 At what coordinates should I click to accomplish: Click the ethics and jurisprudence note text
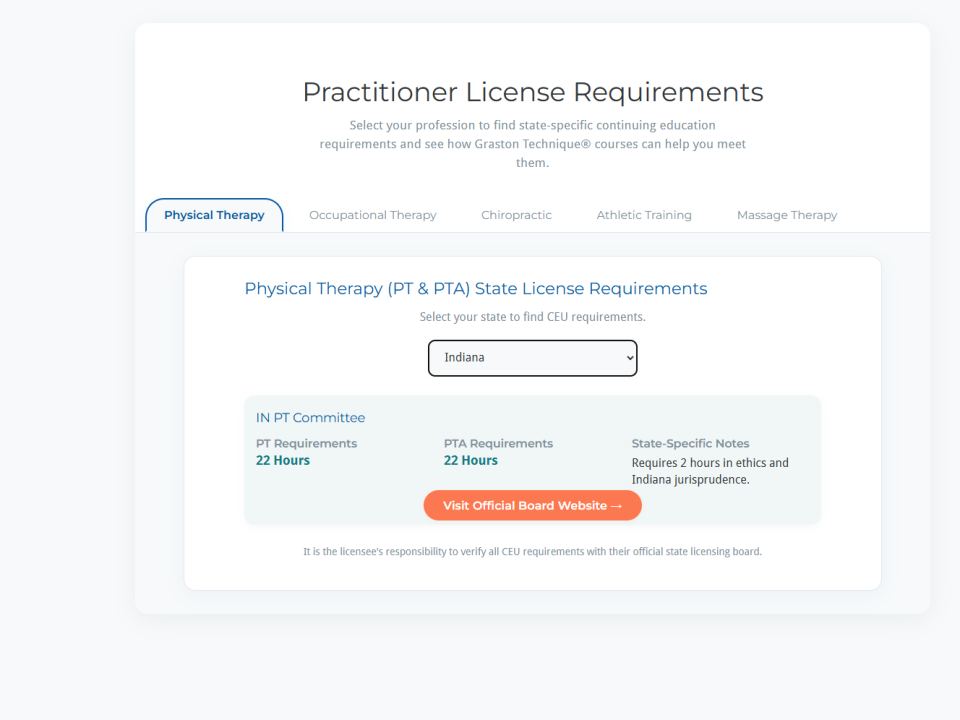pos(709,470)
